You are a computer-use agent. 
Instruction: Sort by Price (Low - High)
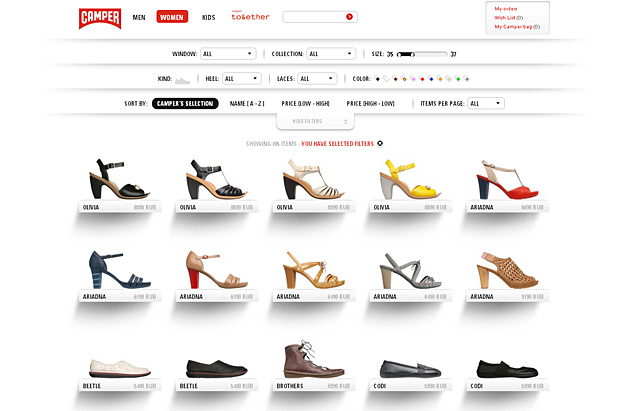tap(304, 103)
